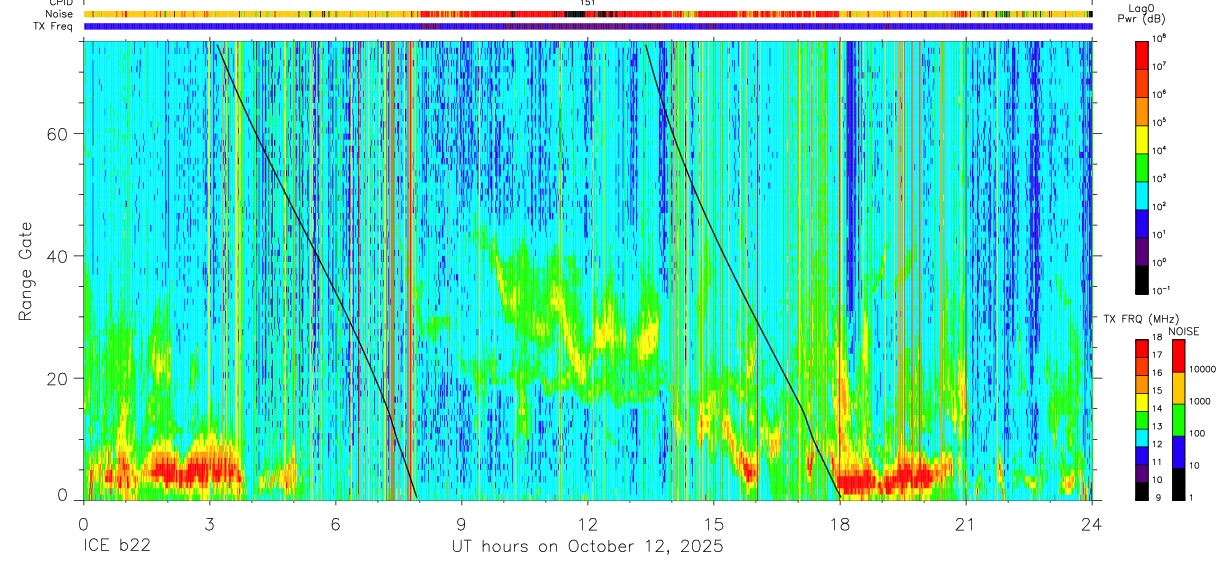
Task: Click the green segment of the NOISE colorbar
Action: pos(1178,420)
